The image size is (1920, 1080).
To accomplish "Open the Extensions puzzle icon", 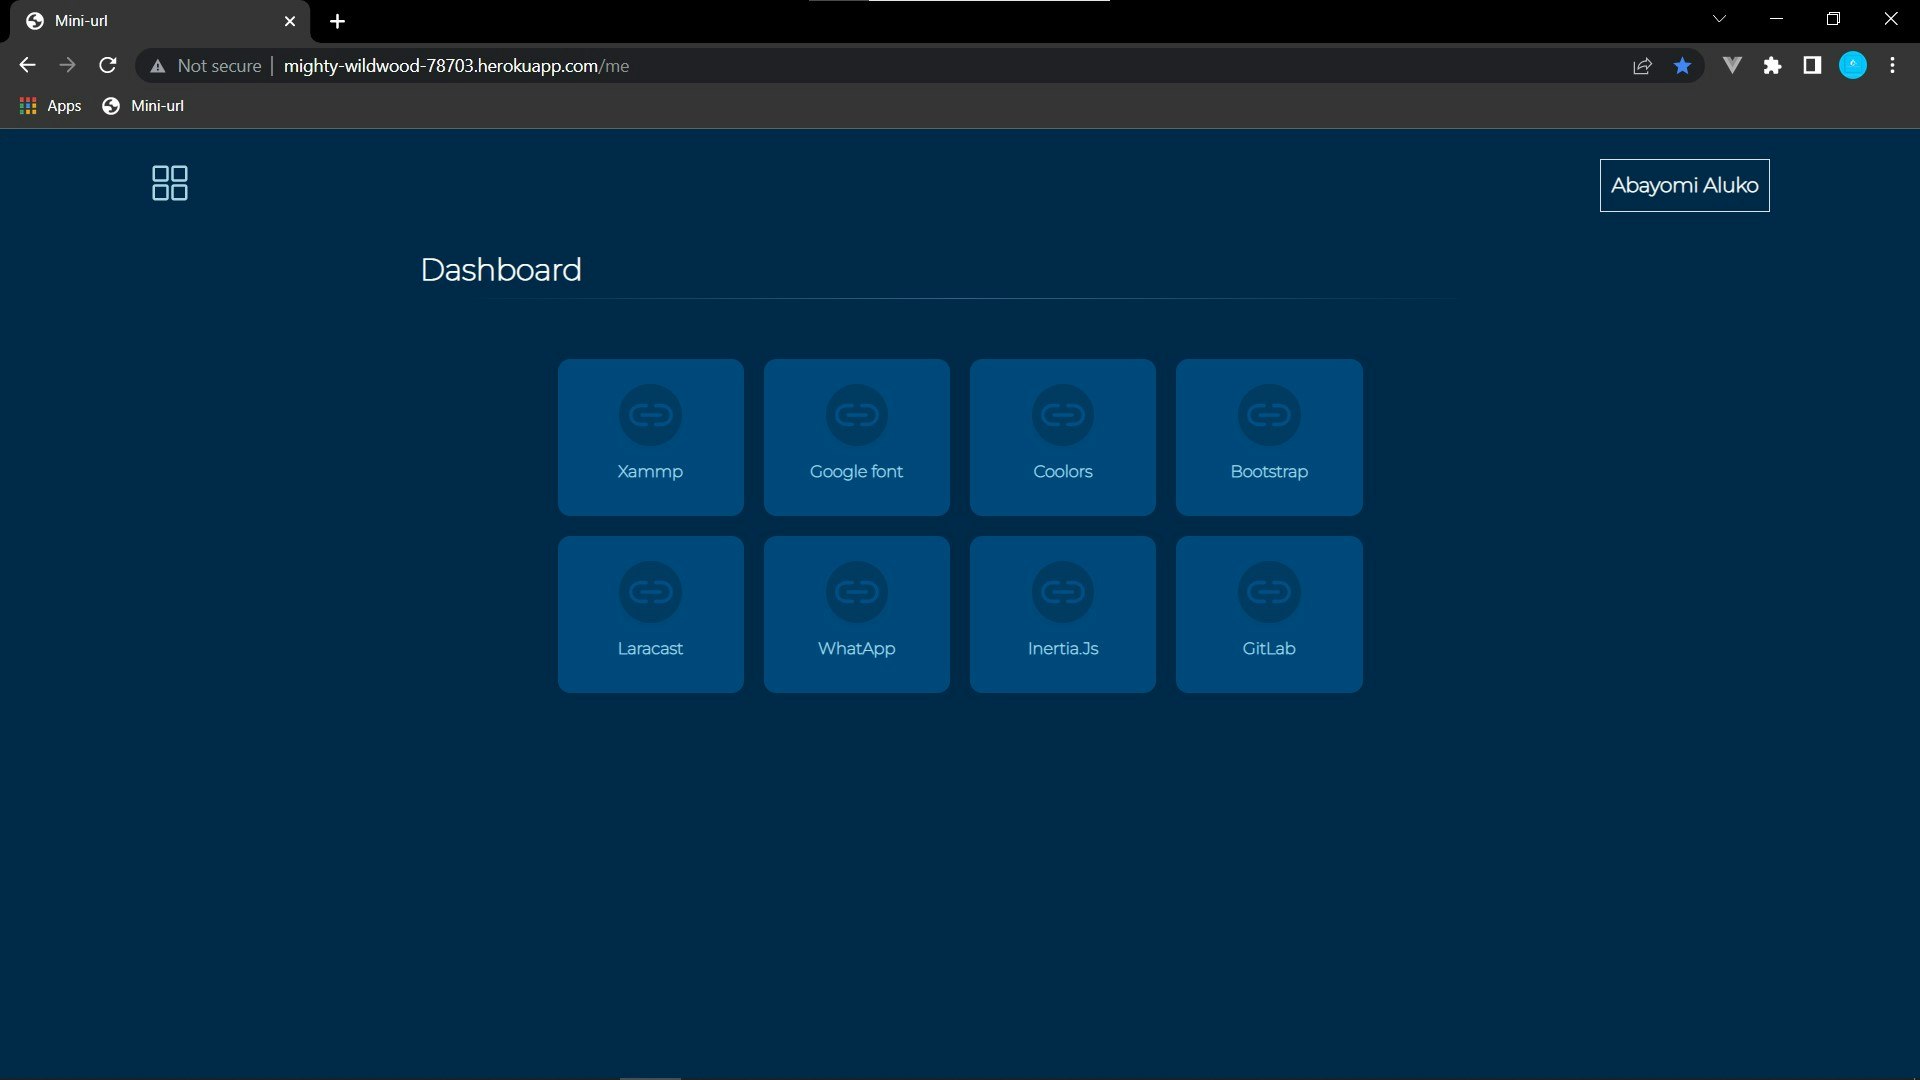I will pyautogui.click(x=1772, y=66).
